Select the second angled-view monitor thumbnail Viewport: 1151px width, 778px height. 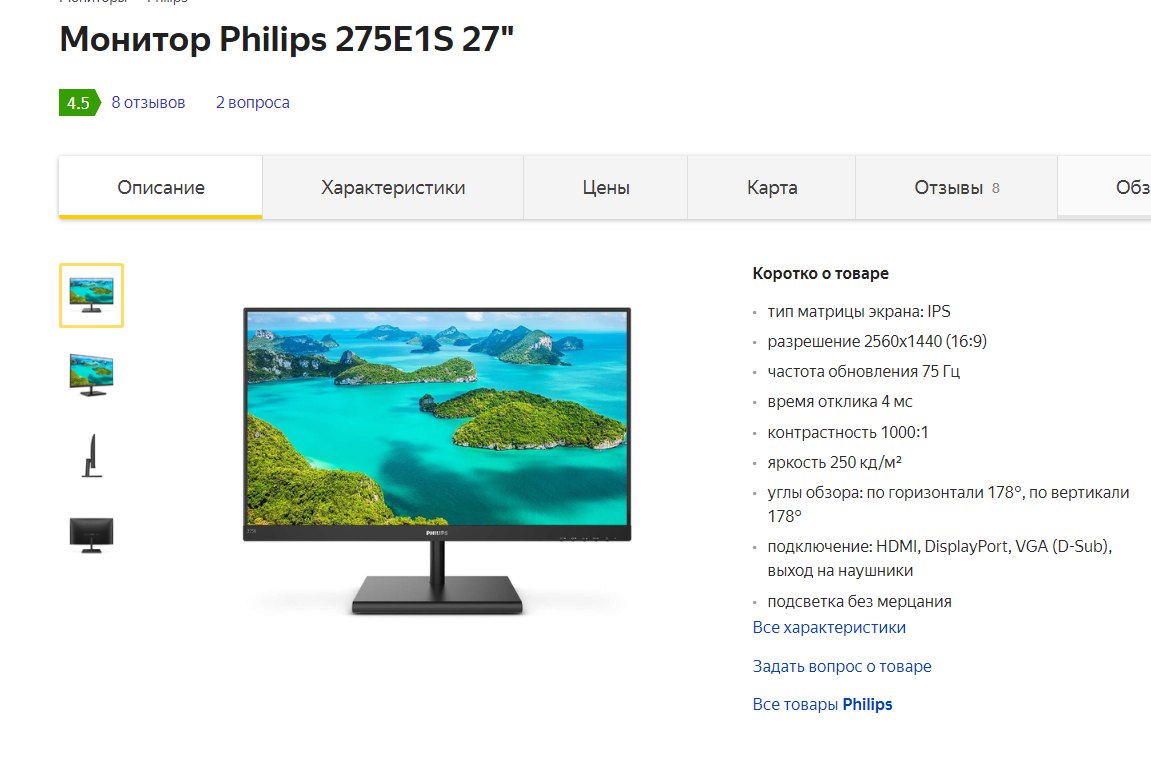click(x=91, y=375)
